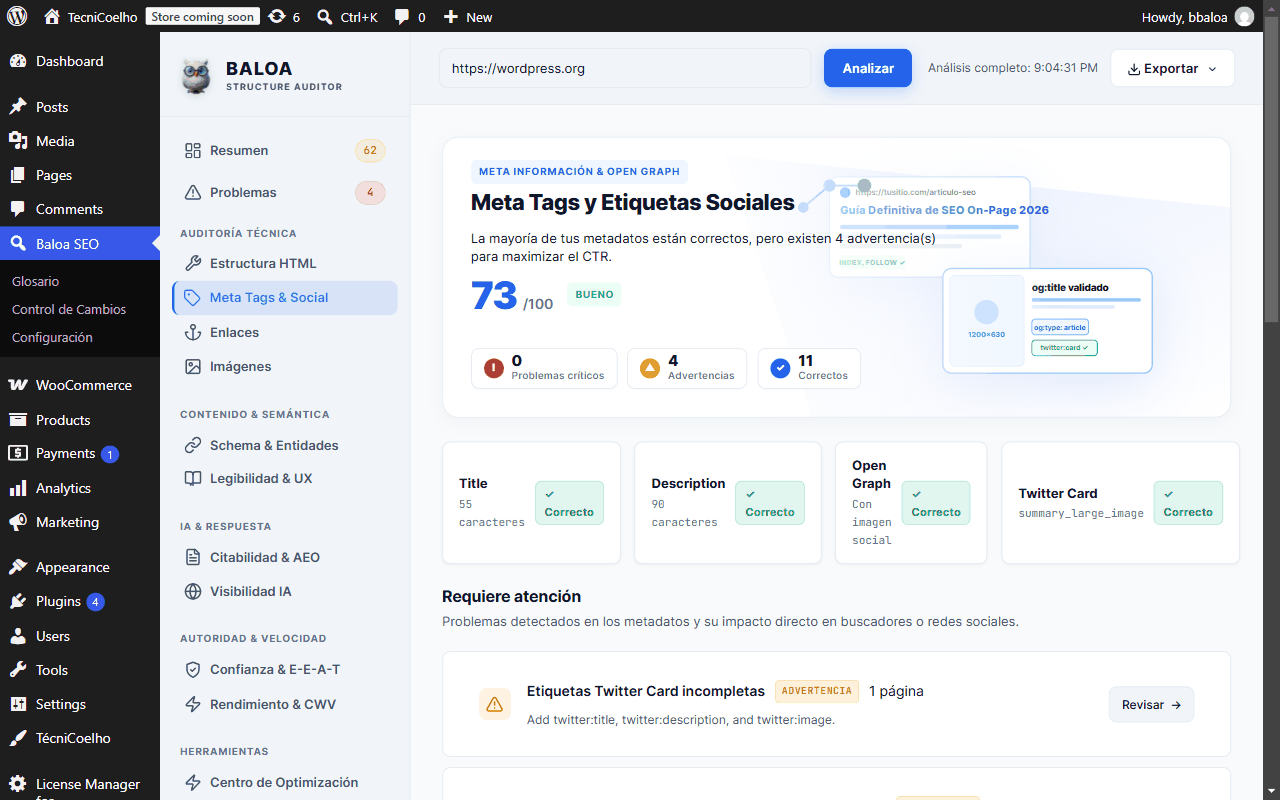Click Revisar for Twitter Card issue
1280x800 pixels.
click(x=1151, y=705)
